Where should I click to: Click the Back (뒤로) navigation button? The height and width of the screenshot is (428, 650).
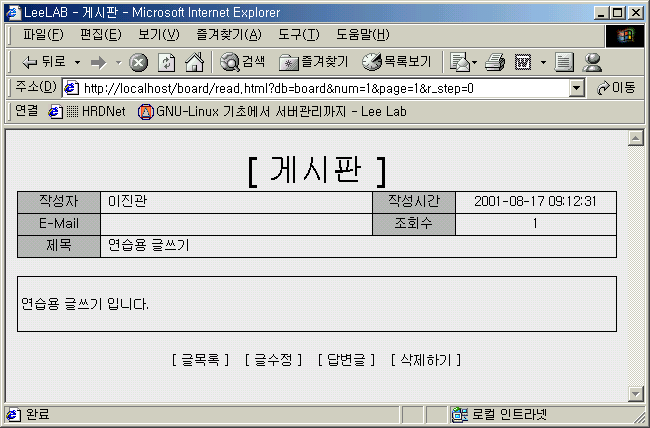[44, 62]
